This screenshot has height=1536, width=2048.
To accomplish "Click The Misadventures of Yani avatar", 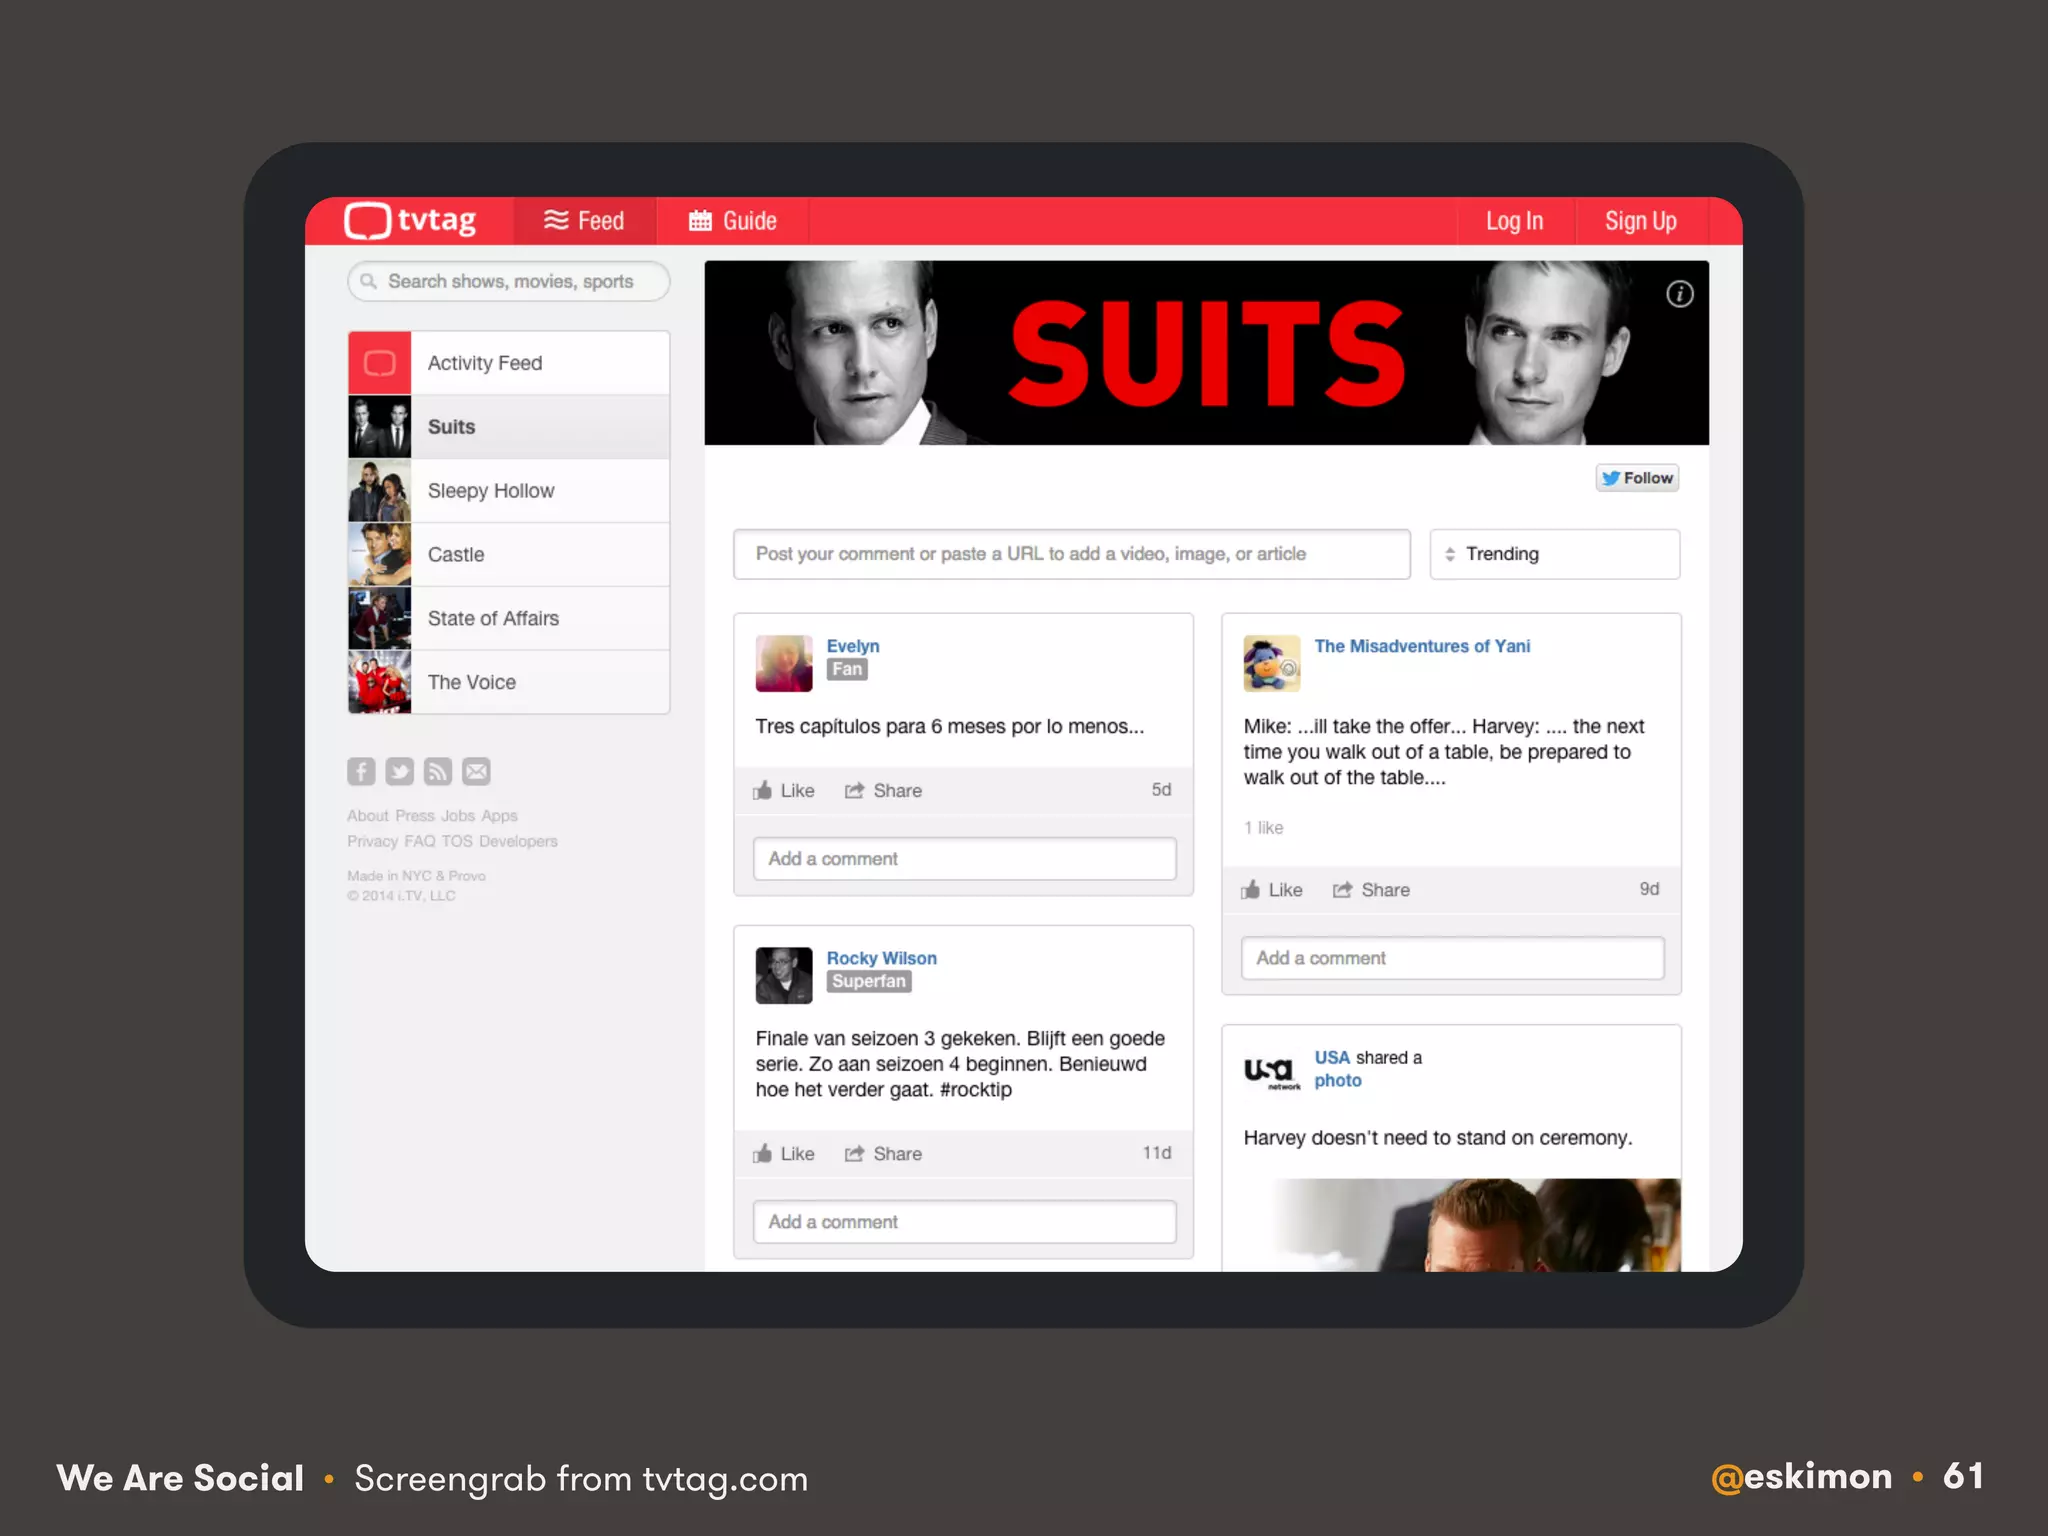I will pos(1272,663).
